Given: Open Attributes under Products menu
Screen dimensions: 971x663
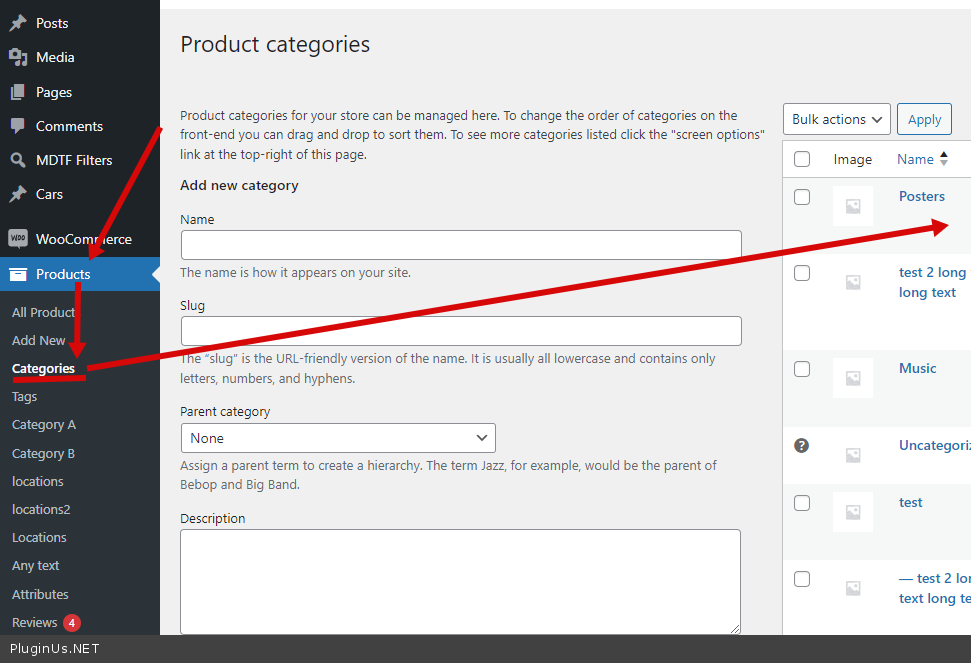Looking at the screenshot, I should point(40,594).
